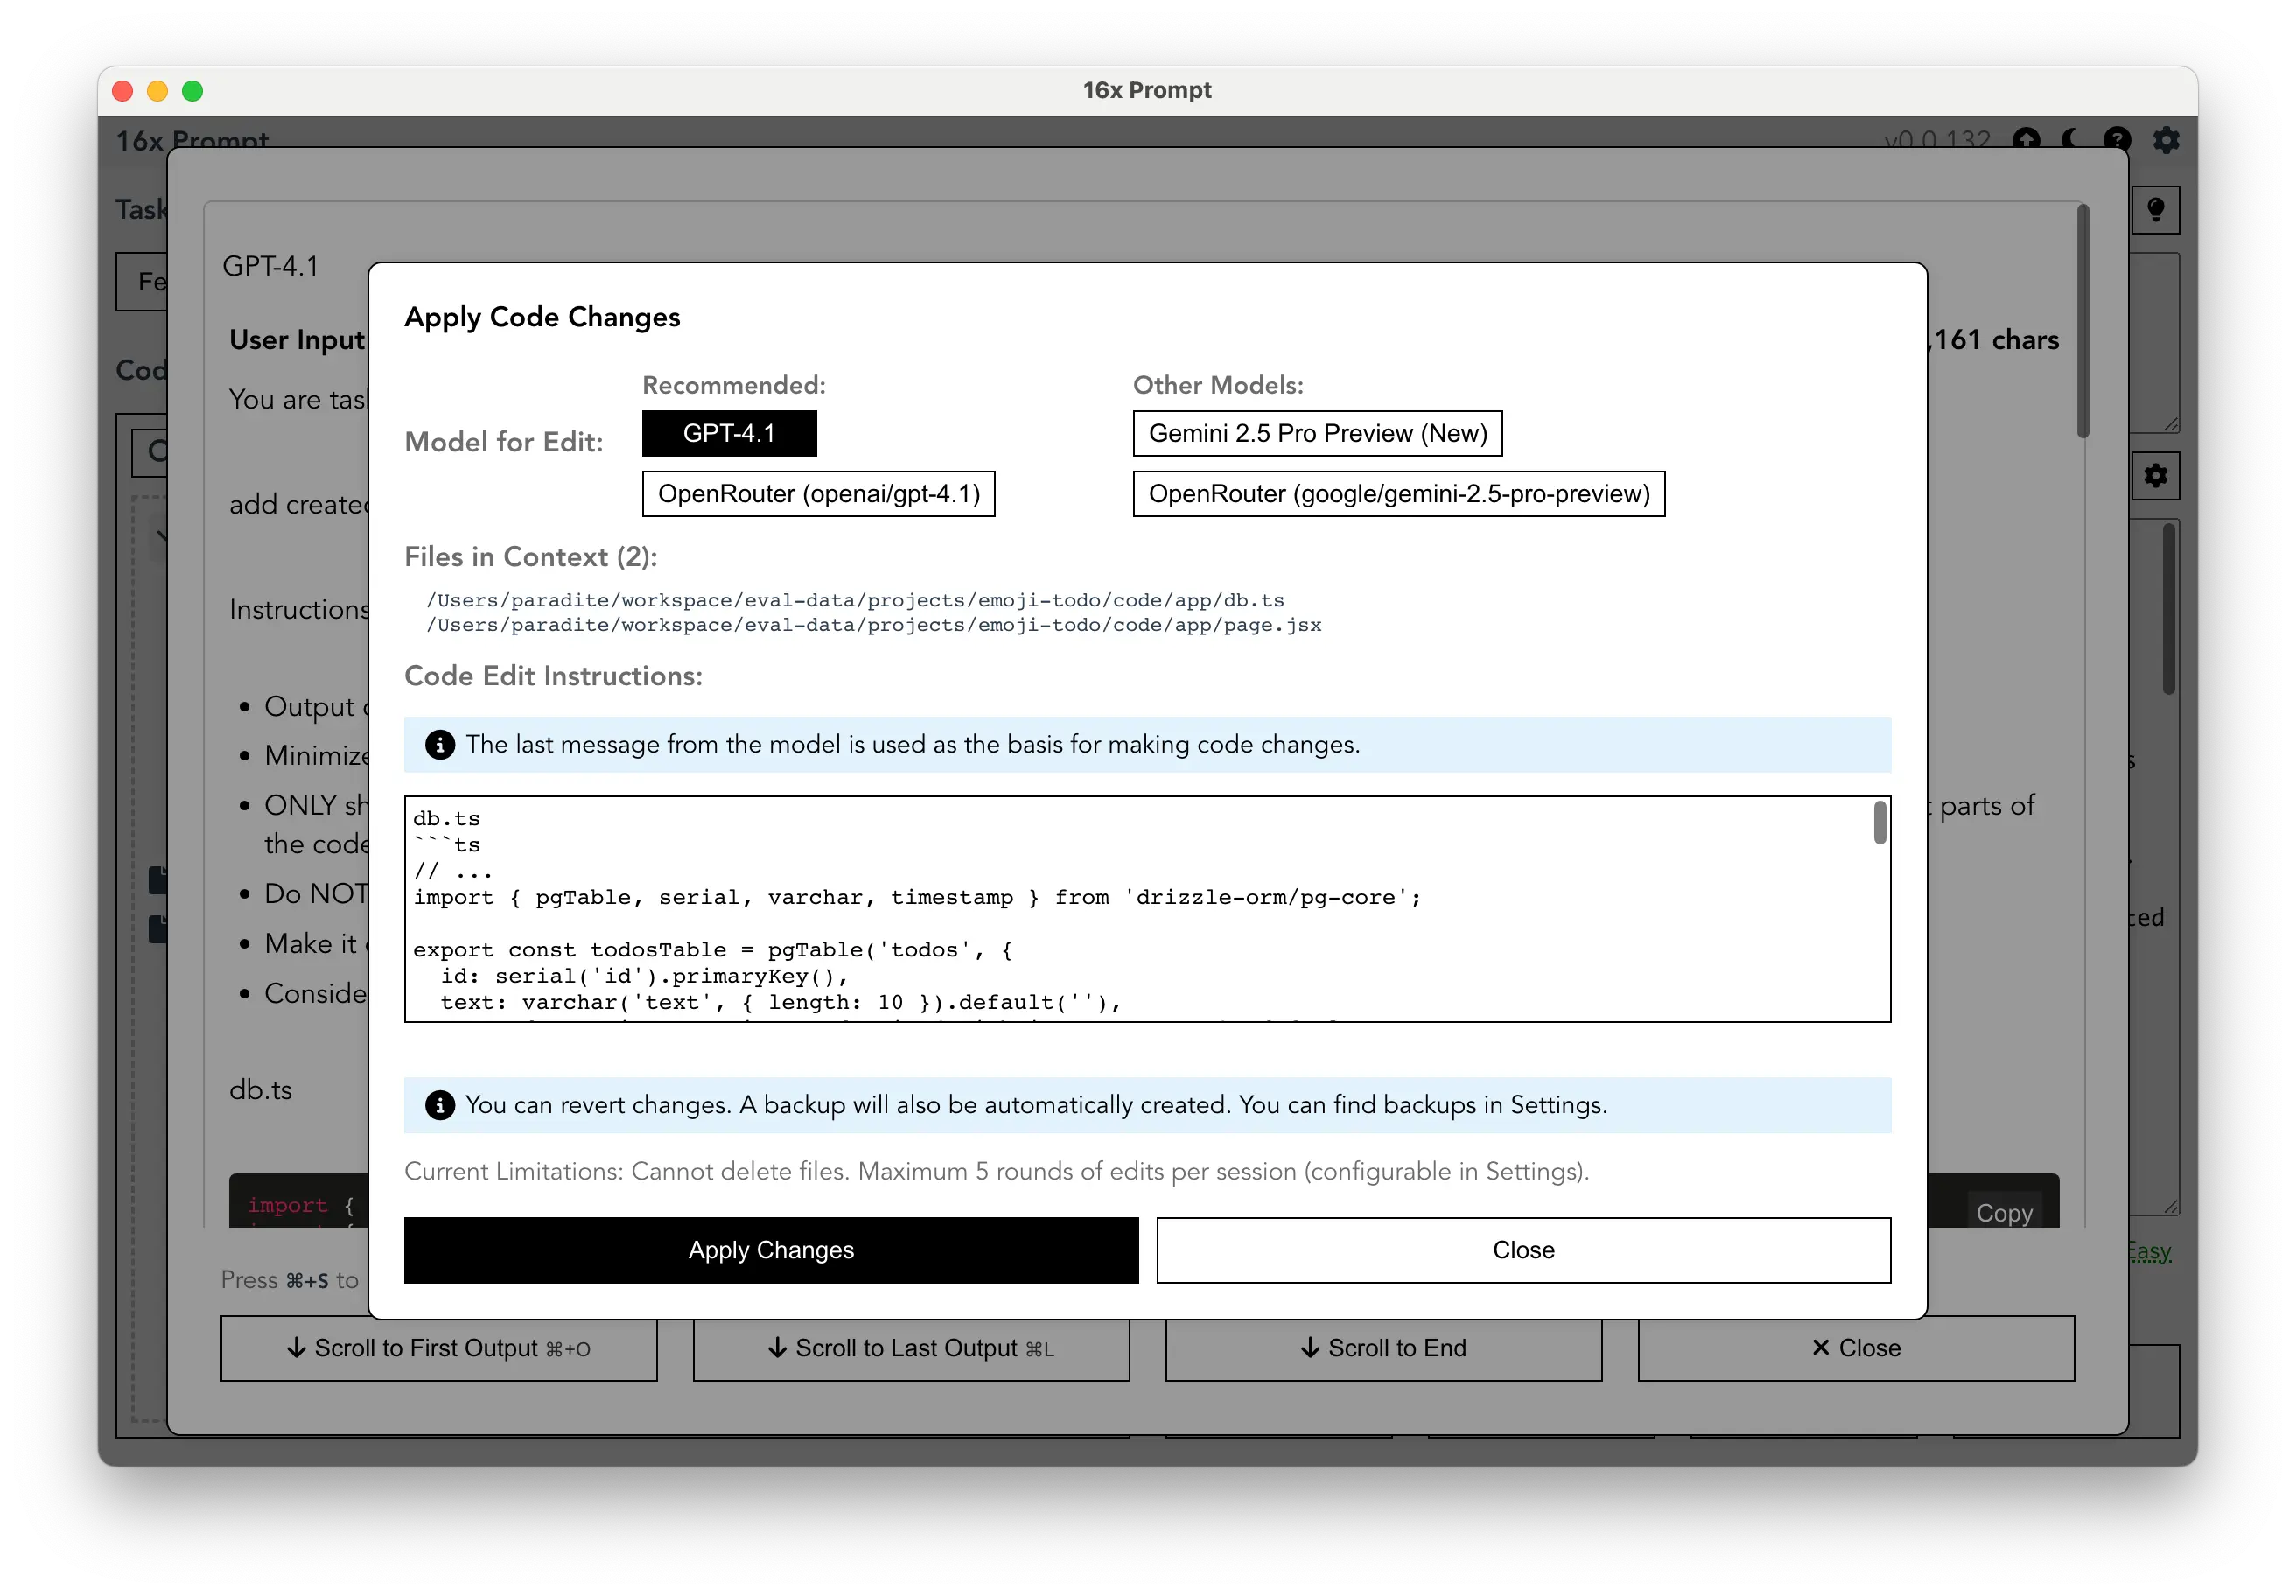Click the green zoom window button
This screenshot has height=1596, width=2296.
pos(193,91)
